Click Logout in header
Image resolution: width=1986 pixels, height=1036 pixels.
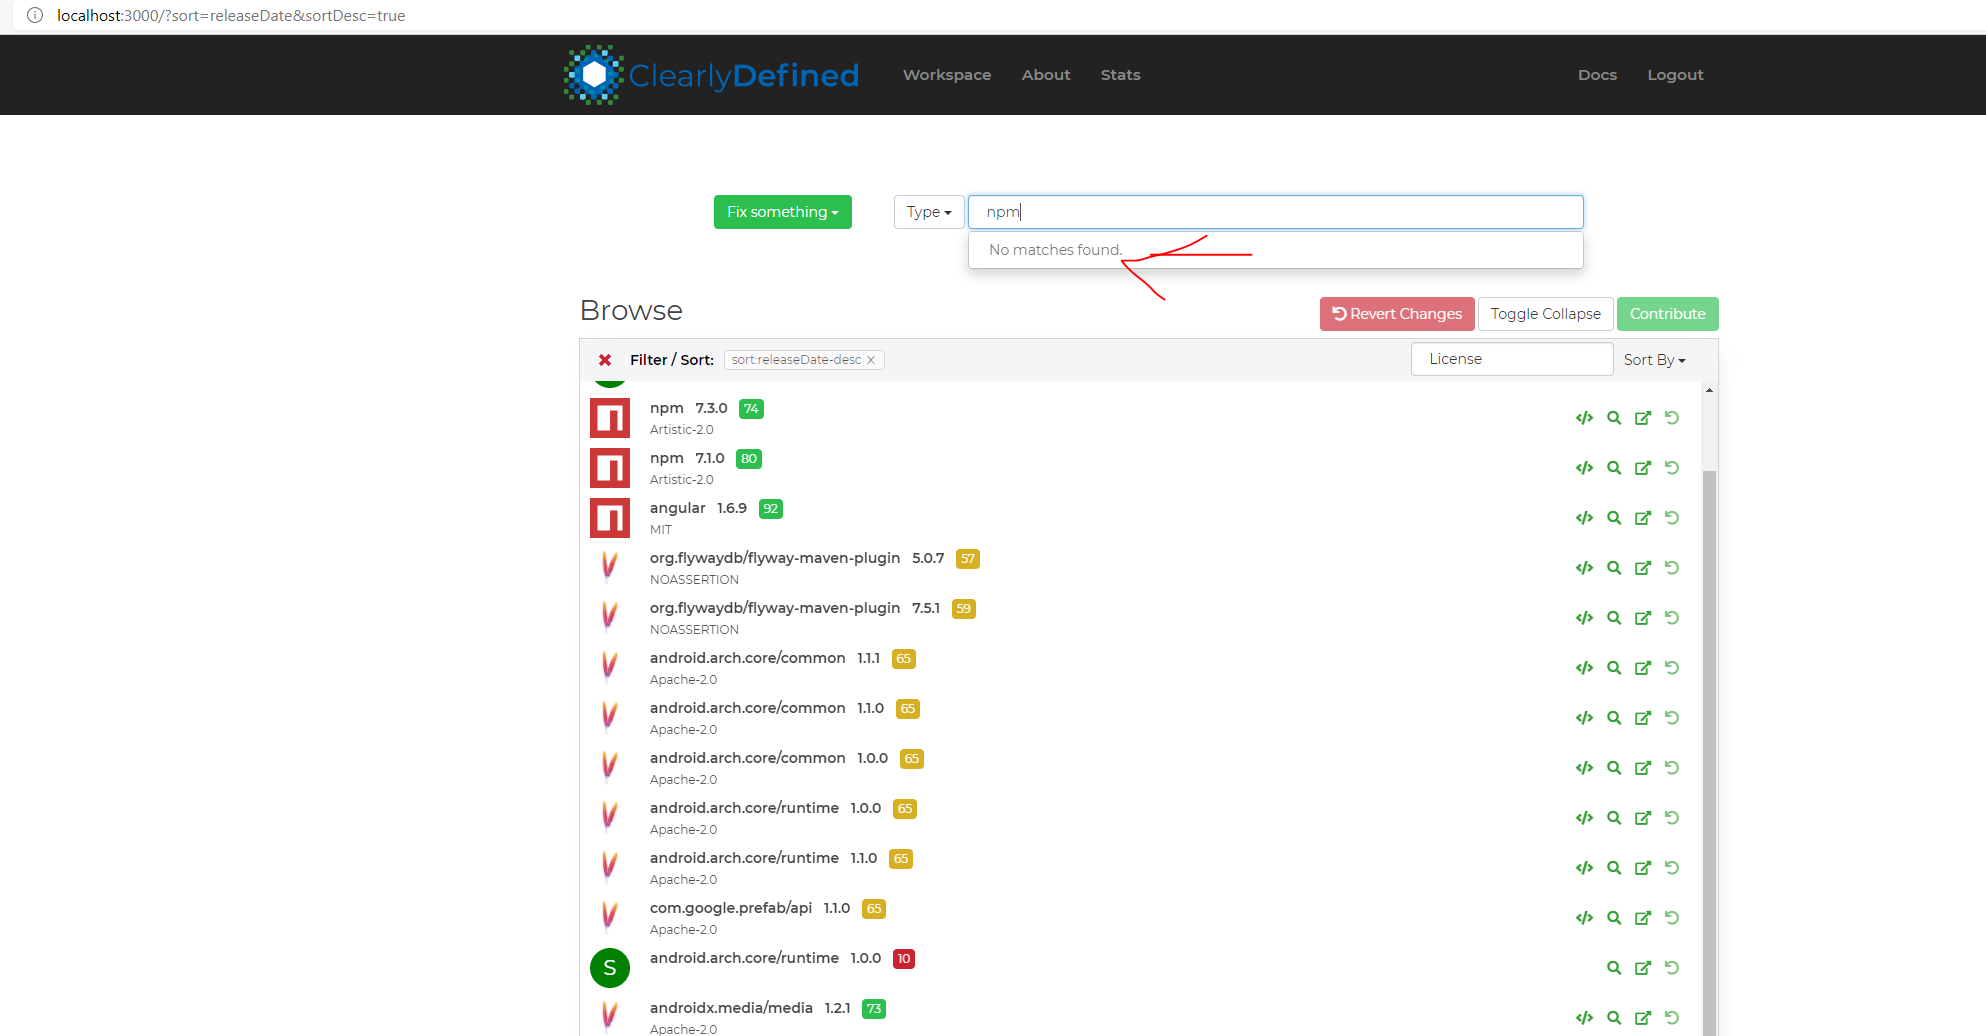pyautogui.click(x=1675, y=75)
